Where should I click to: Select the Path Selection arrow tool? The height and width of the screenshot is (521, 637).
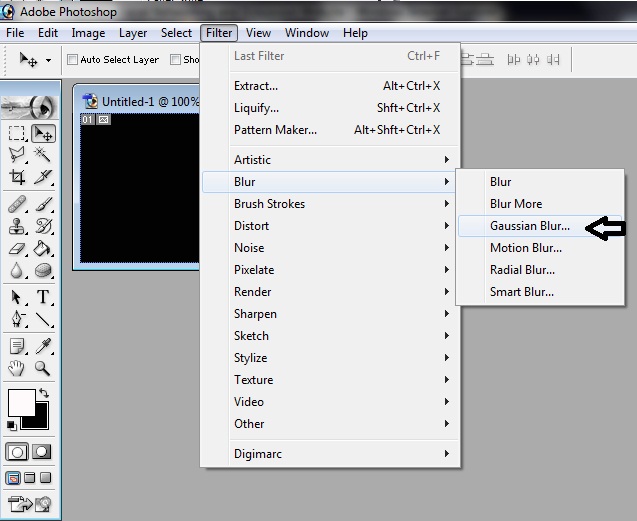[x=17, y=297]
